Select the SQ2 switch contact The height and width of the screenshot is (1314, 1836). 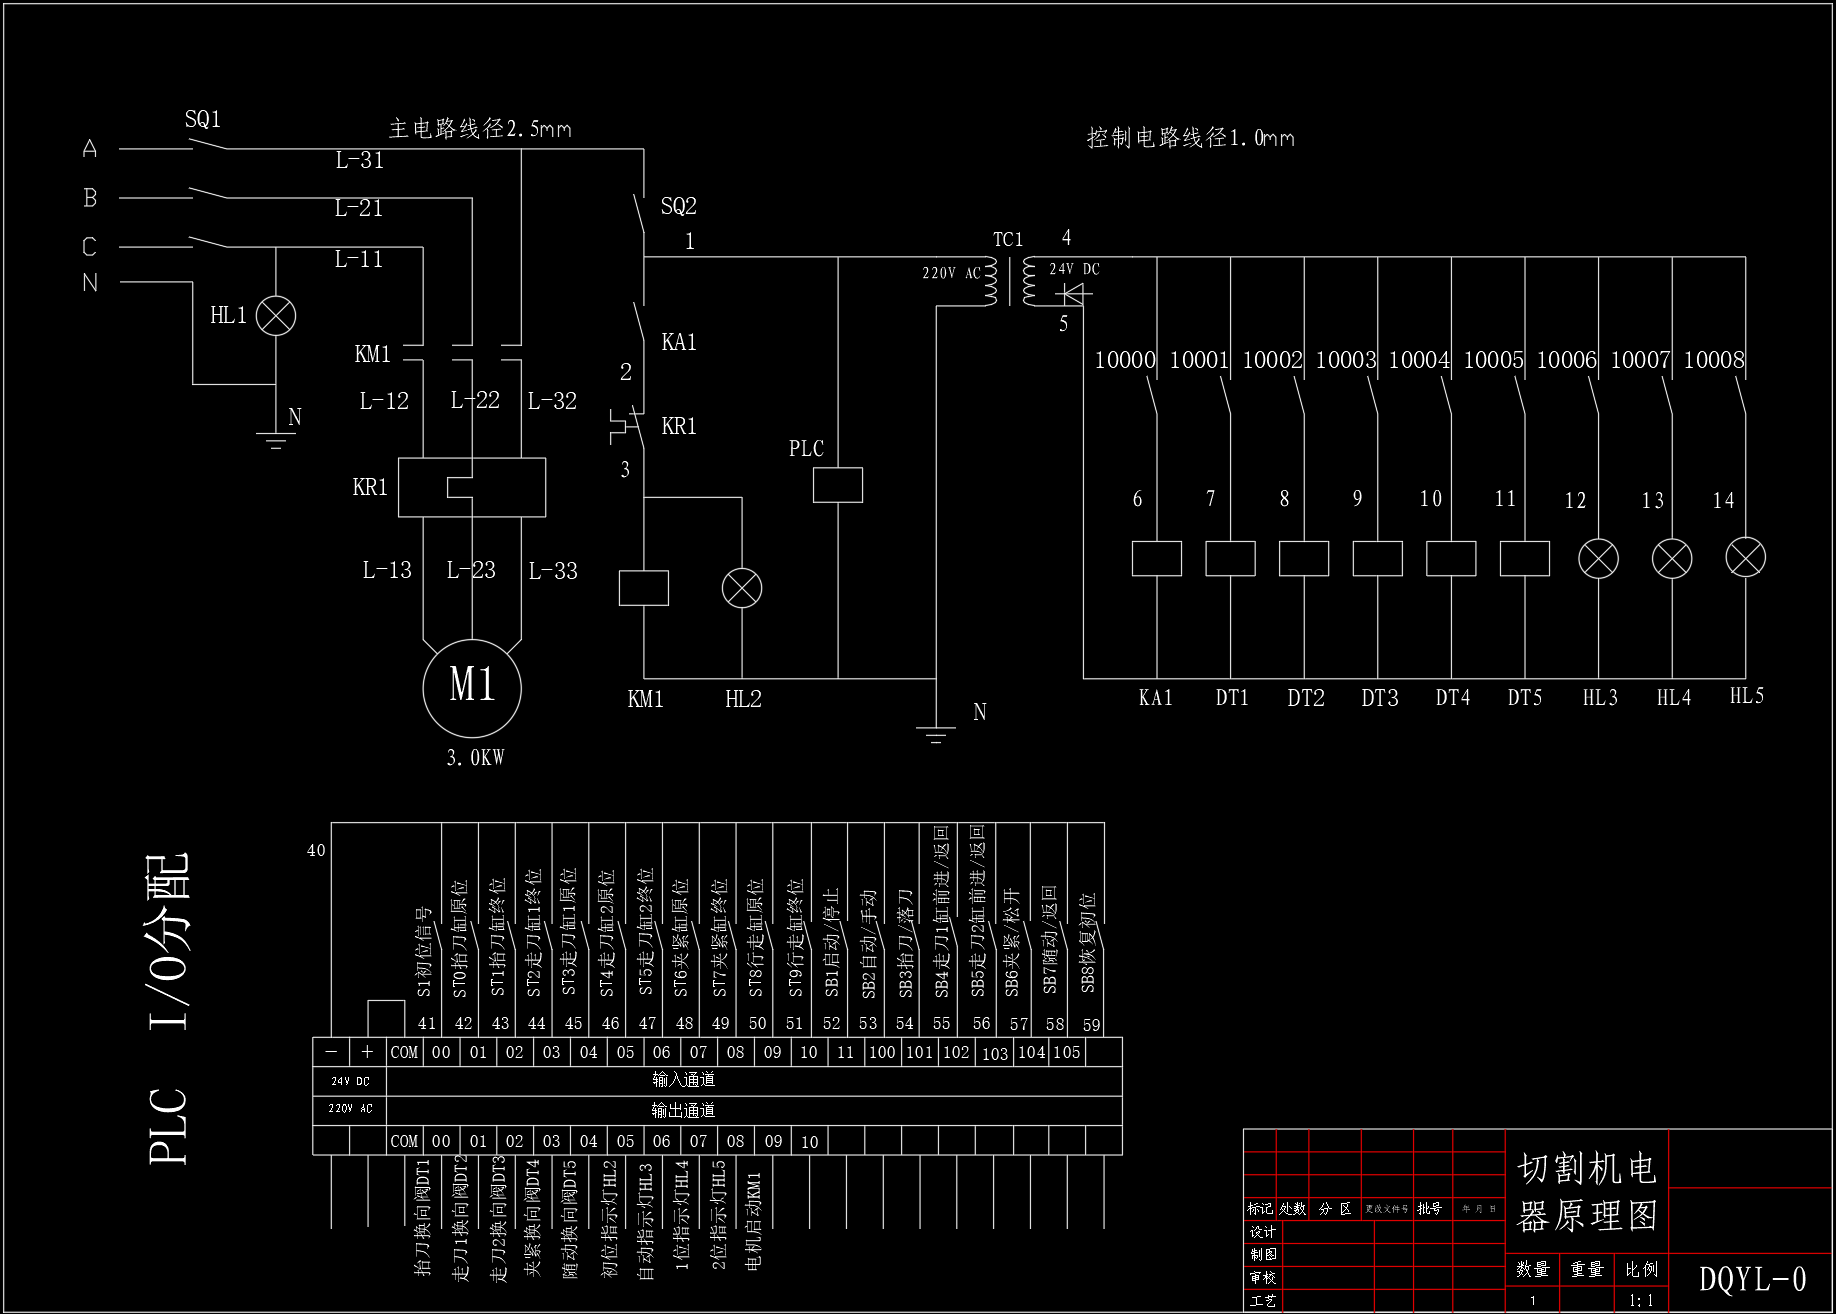tap(639, 212)
